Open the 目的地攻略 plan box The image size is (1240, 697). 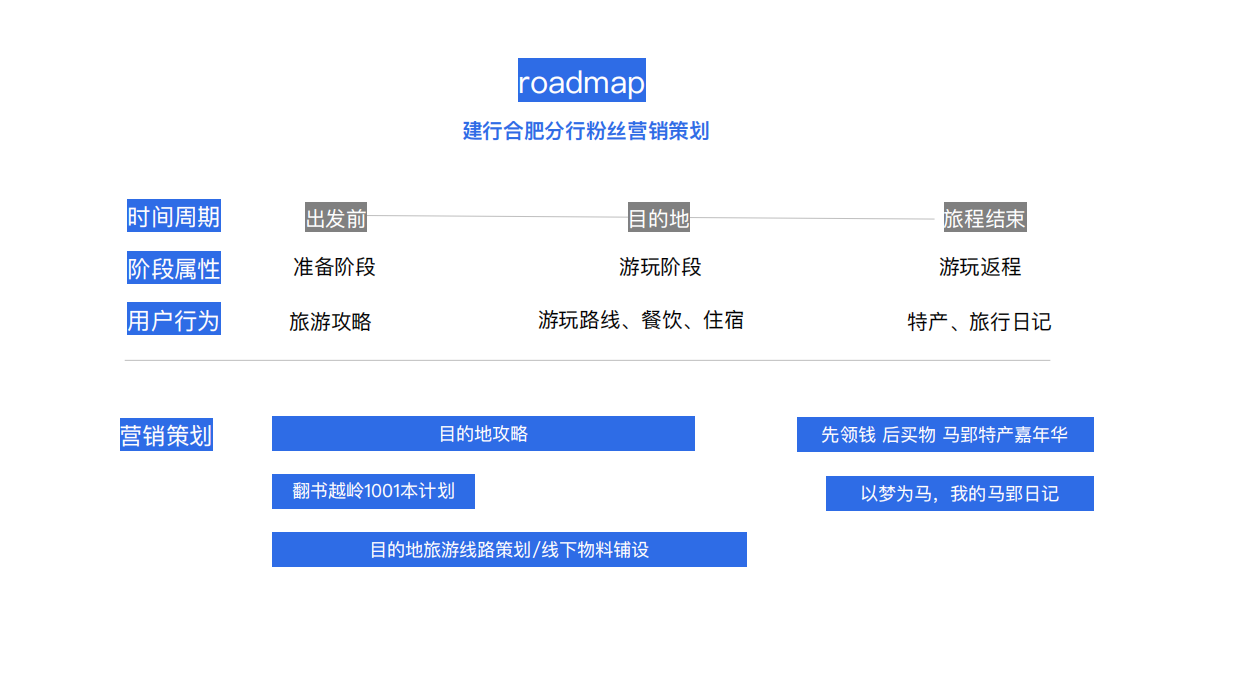pos(483,433)
